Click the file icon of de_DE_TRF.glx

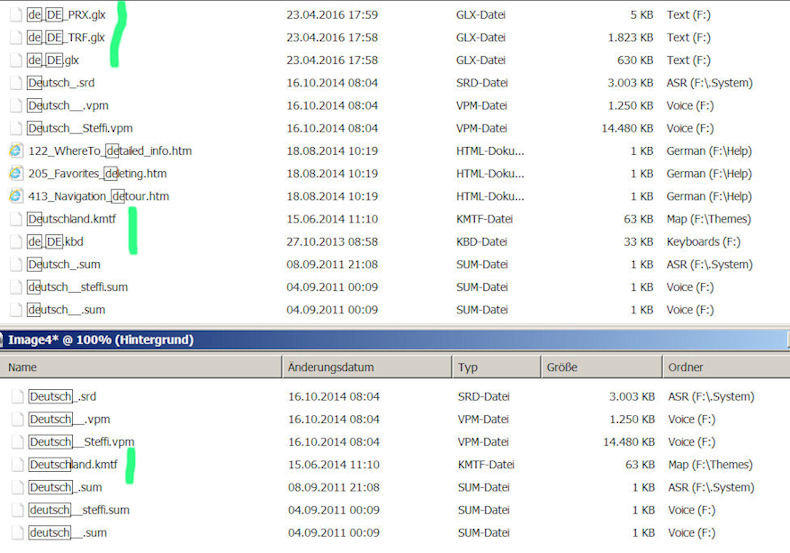[x=16, y=37]
